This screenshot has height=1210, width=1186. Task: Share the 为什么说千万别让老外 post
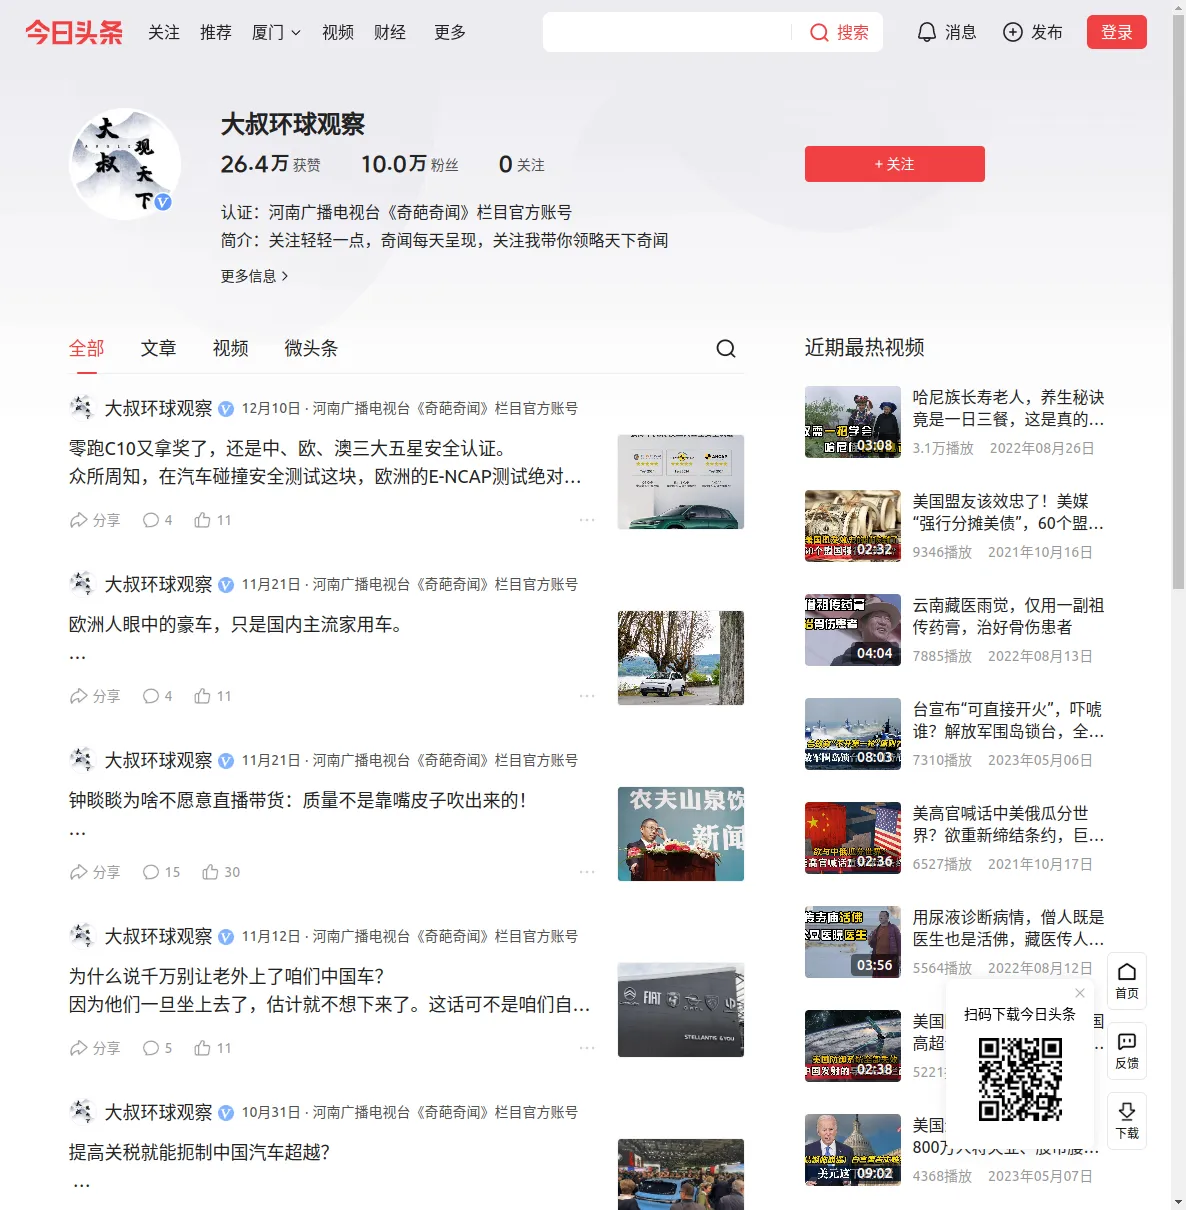[95, 1048]
